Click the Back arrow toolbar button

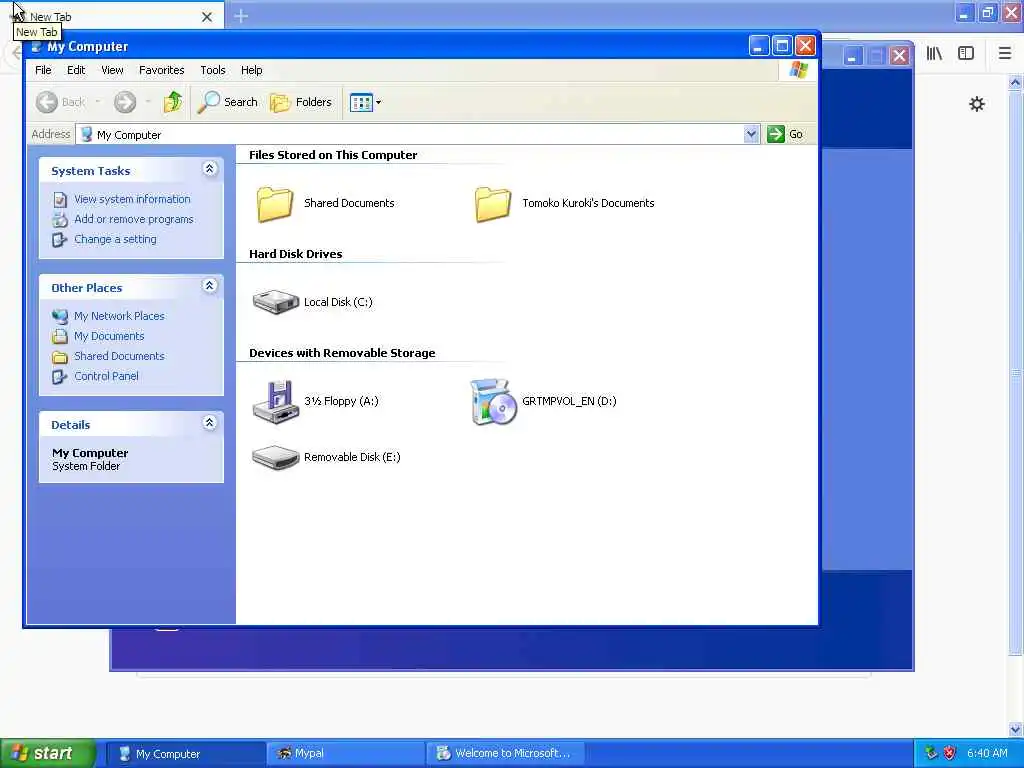(x=59, y=102)
